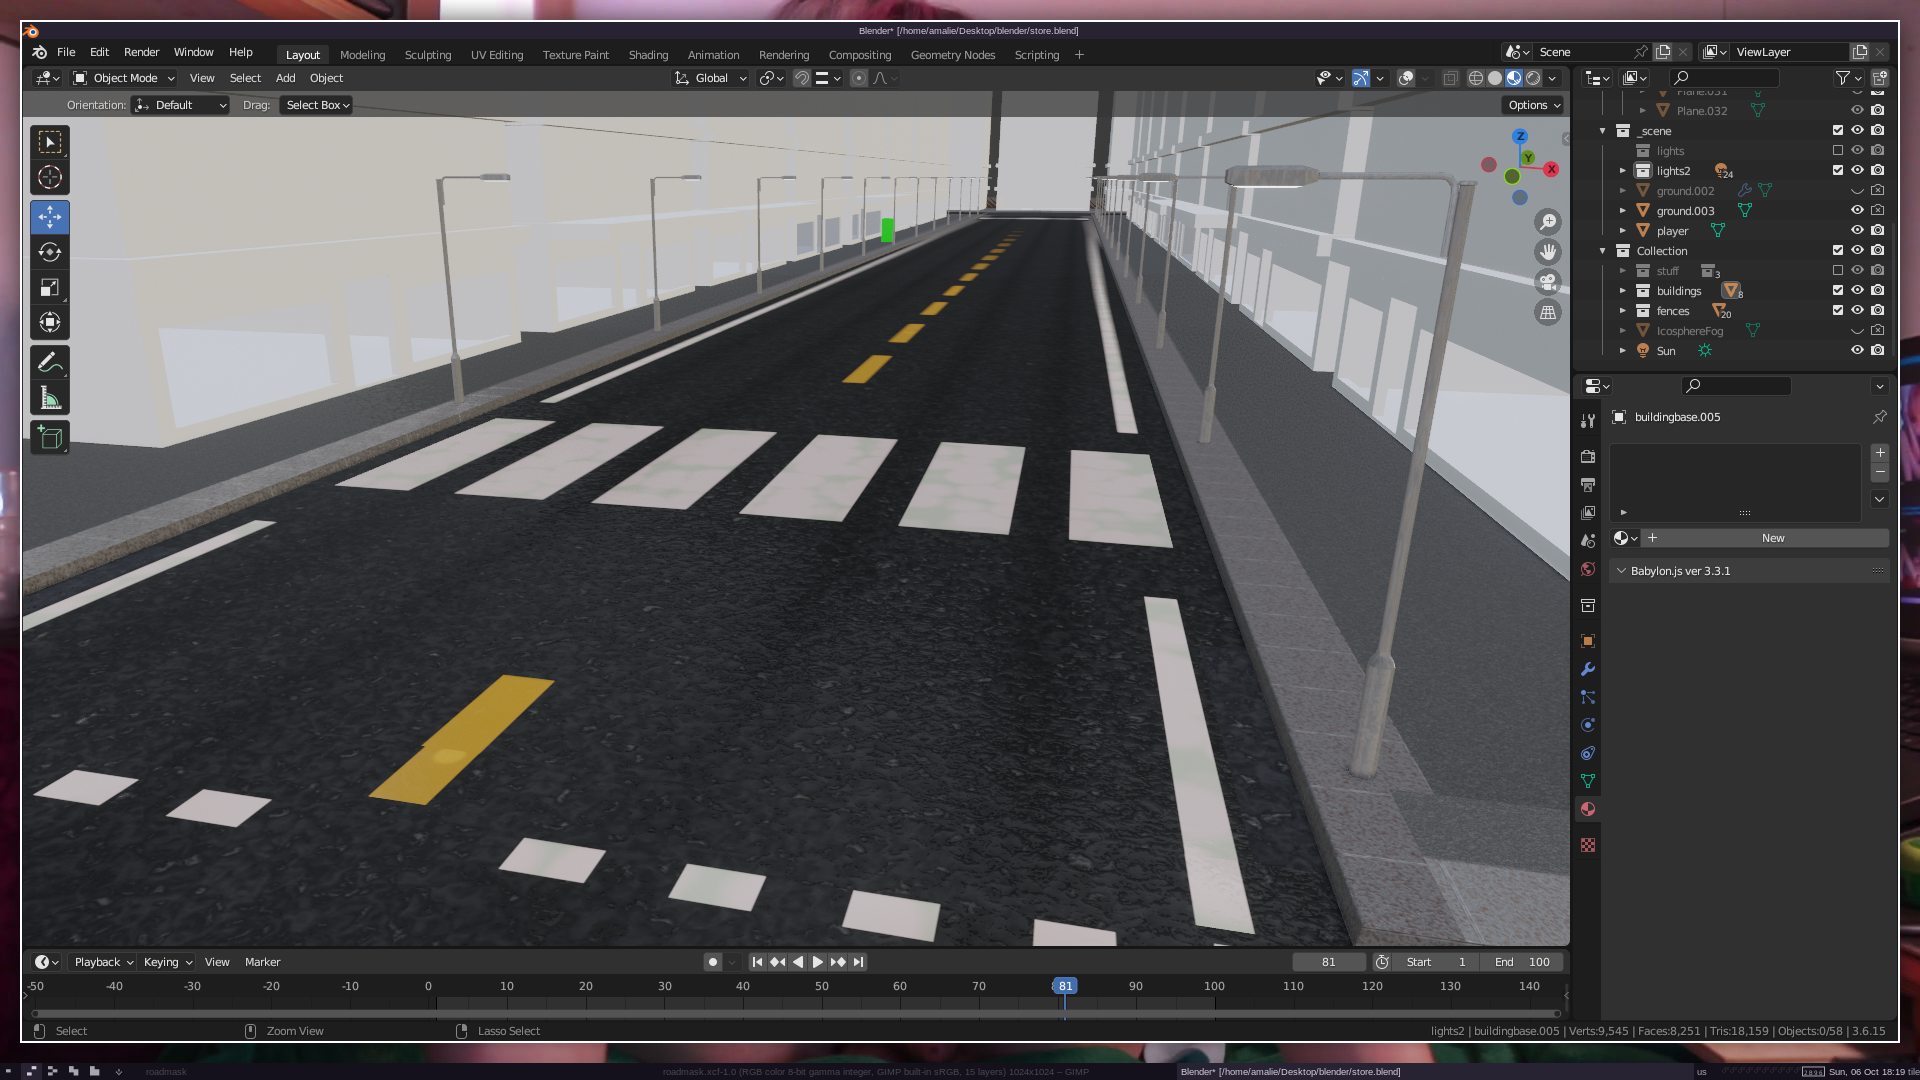This screenshot has width=1920, height=1080.
Task: Uncheck the fences collection checkbox
Action: click(1838, 311)
